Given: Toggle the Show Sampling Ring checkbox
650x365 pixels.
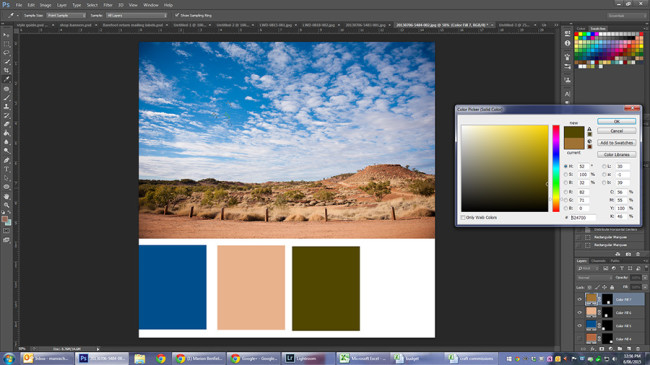Looking at the screenshot, I should pyautogui.click(x=177, y=15).
